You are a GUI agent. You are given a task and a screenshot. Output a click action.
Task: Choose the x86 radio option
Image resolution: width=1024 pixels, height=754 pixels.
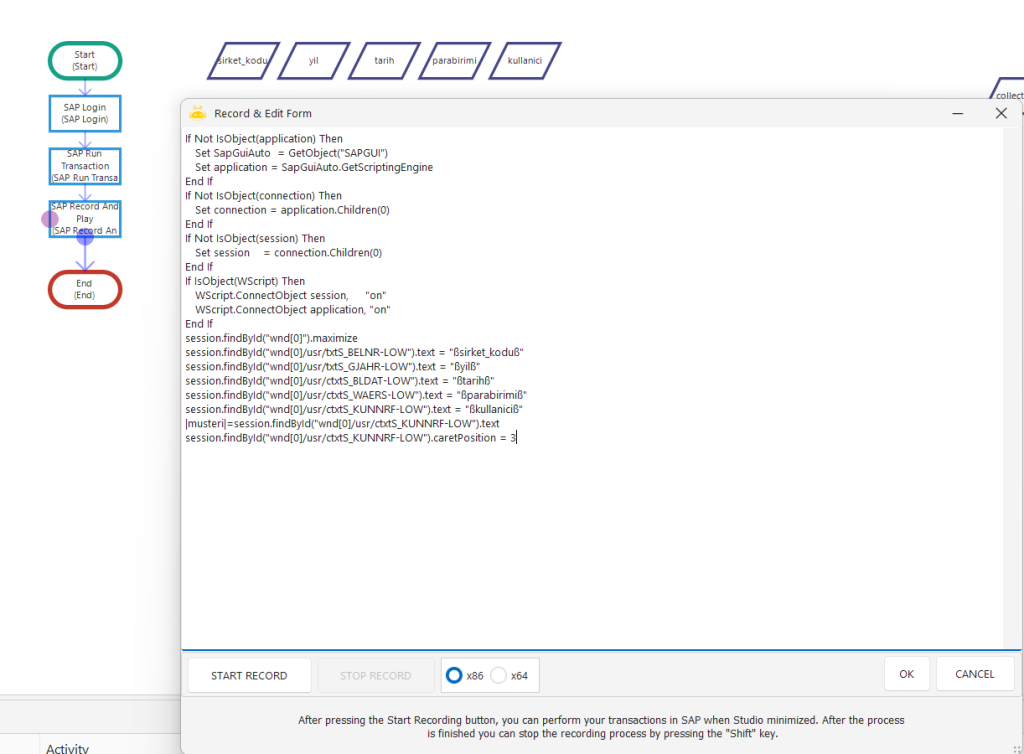(454, 675)
